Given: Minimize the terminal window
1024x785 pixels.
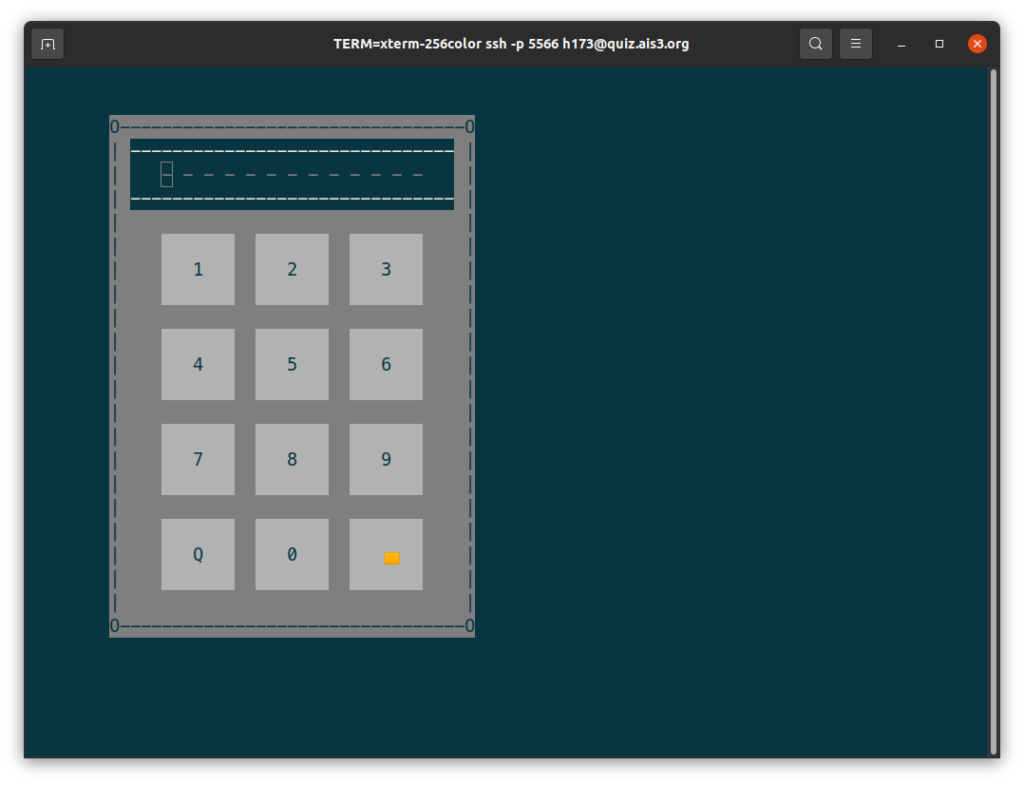Looking at the screenshot, I should point(901,44).
